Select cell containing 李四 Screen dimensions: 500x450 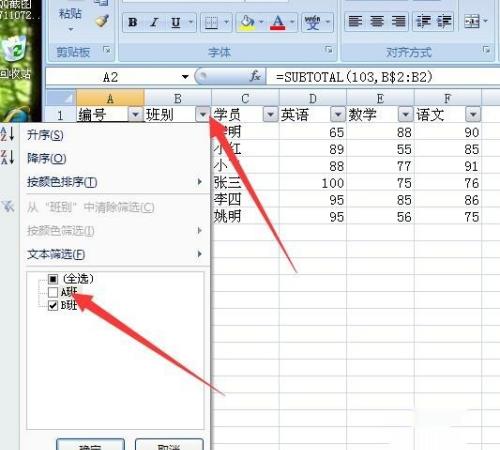245,200
